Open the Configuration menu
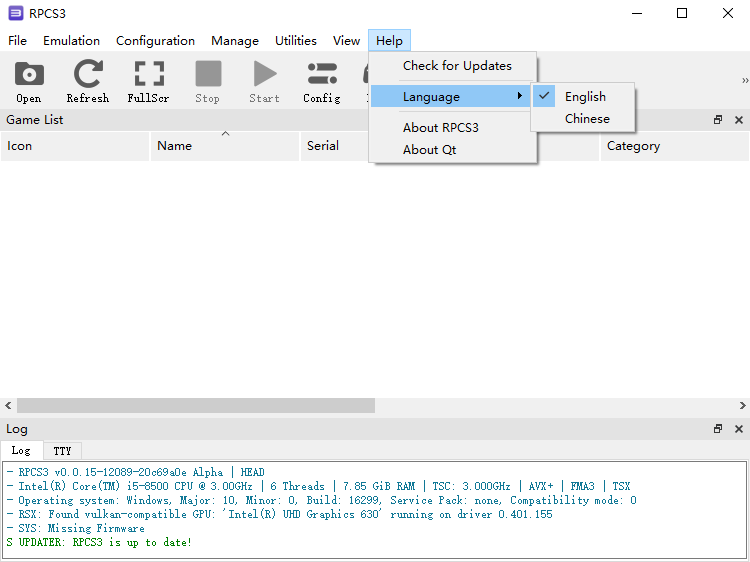The image size is (750, 562). coord(155,41)
